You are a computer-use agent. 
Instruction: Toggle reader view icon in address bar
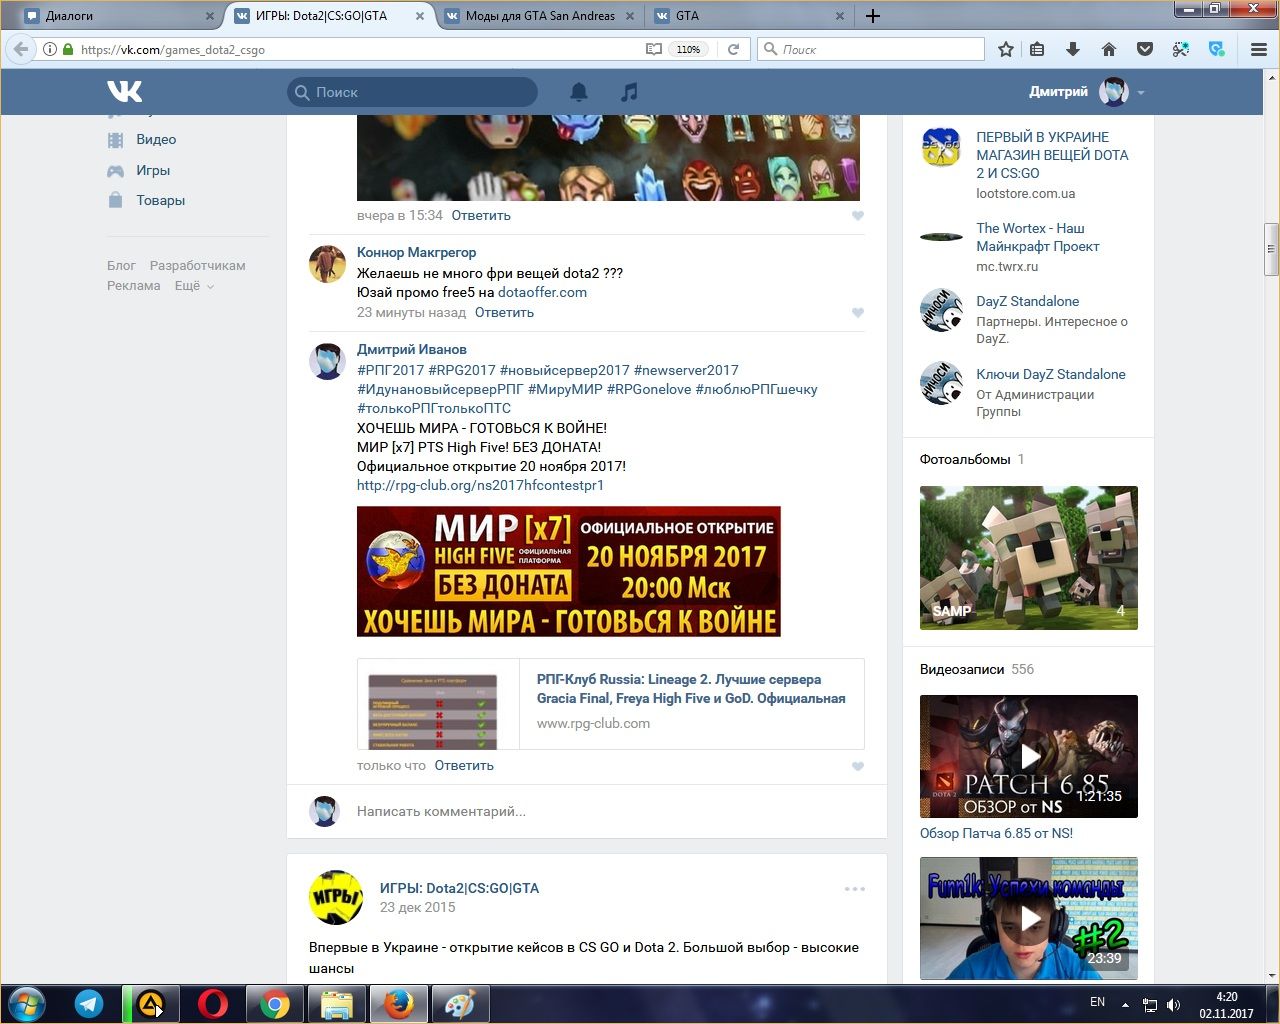click(653, 49)
